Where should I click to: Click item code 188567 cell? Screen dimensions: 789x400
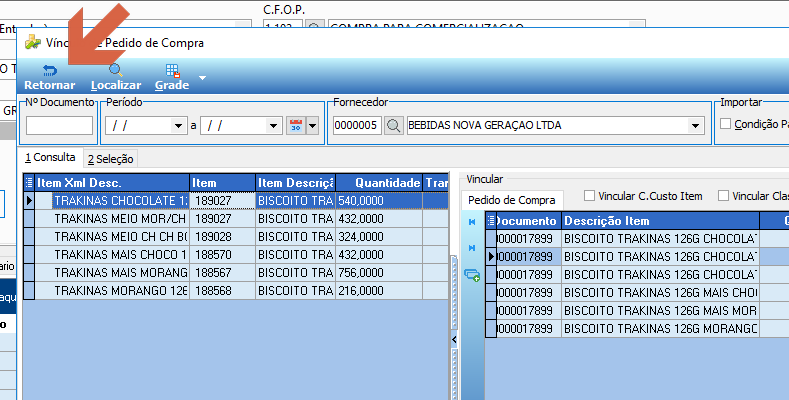222,273
